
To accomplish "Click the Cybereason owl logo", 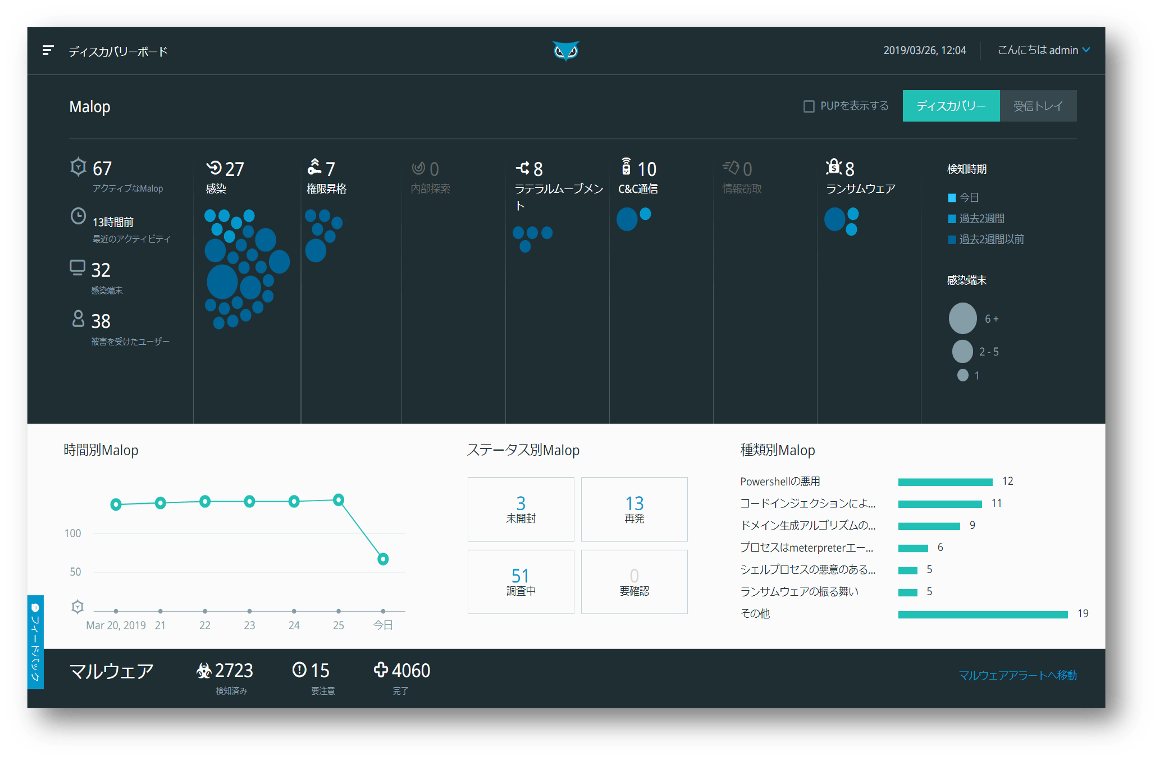I will pos(566,50).
